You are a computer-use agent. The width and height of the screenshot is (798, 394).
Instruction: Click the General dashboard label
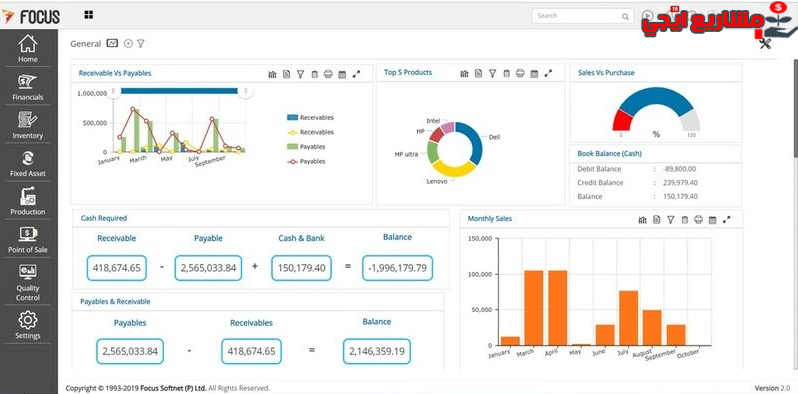tap(86, 44)
